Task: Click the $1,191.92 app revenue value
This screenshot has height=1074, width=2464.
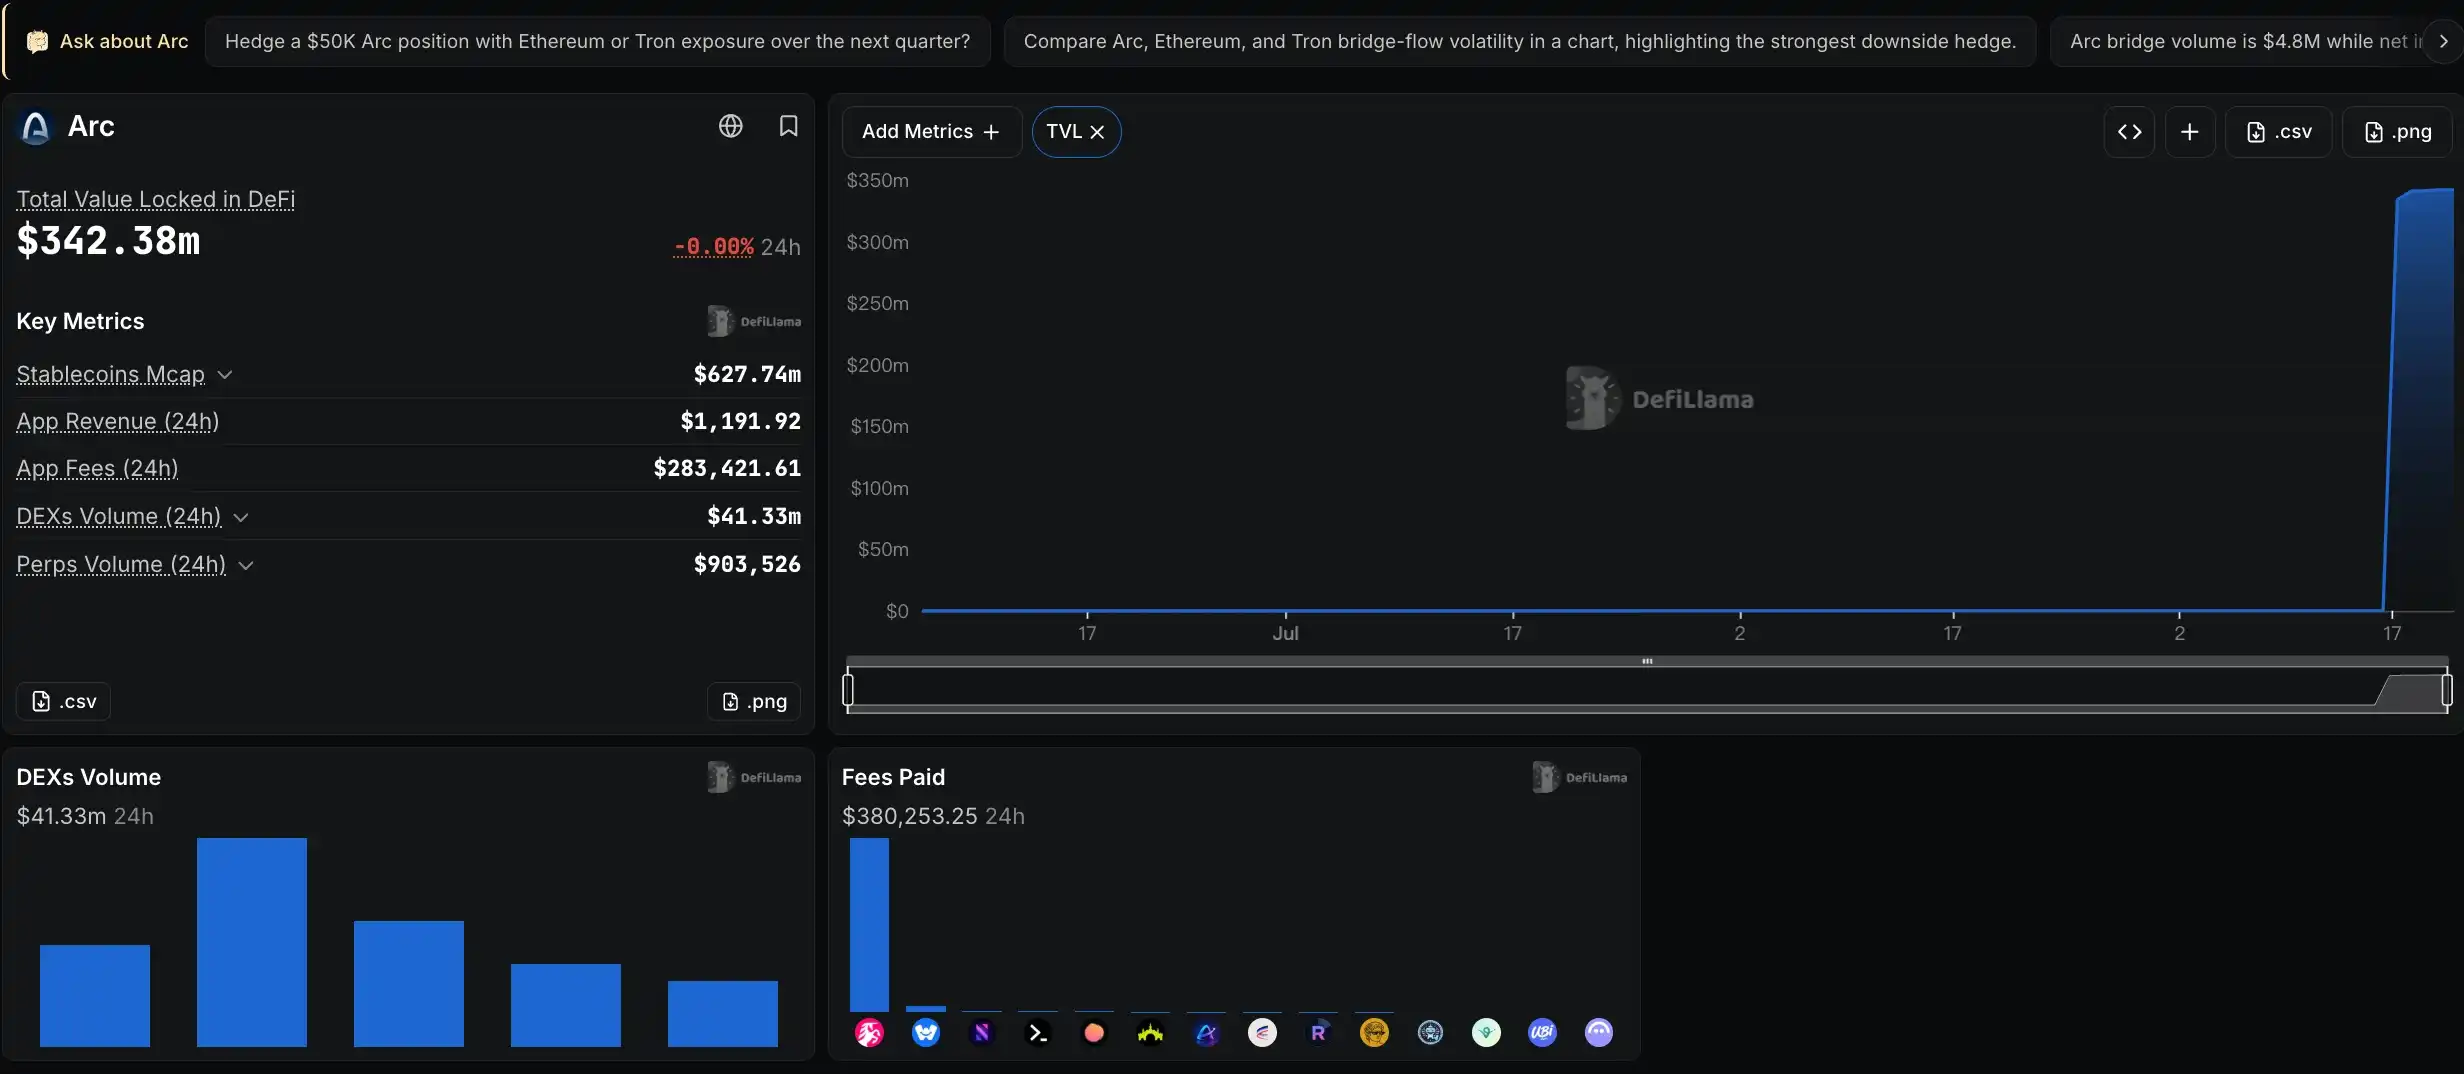Action: [x=740, y=421]
